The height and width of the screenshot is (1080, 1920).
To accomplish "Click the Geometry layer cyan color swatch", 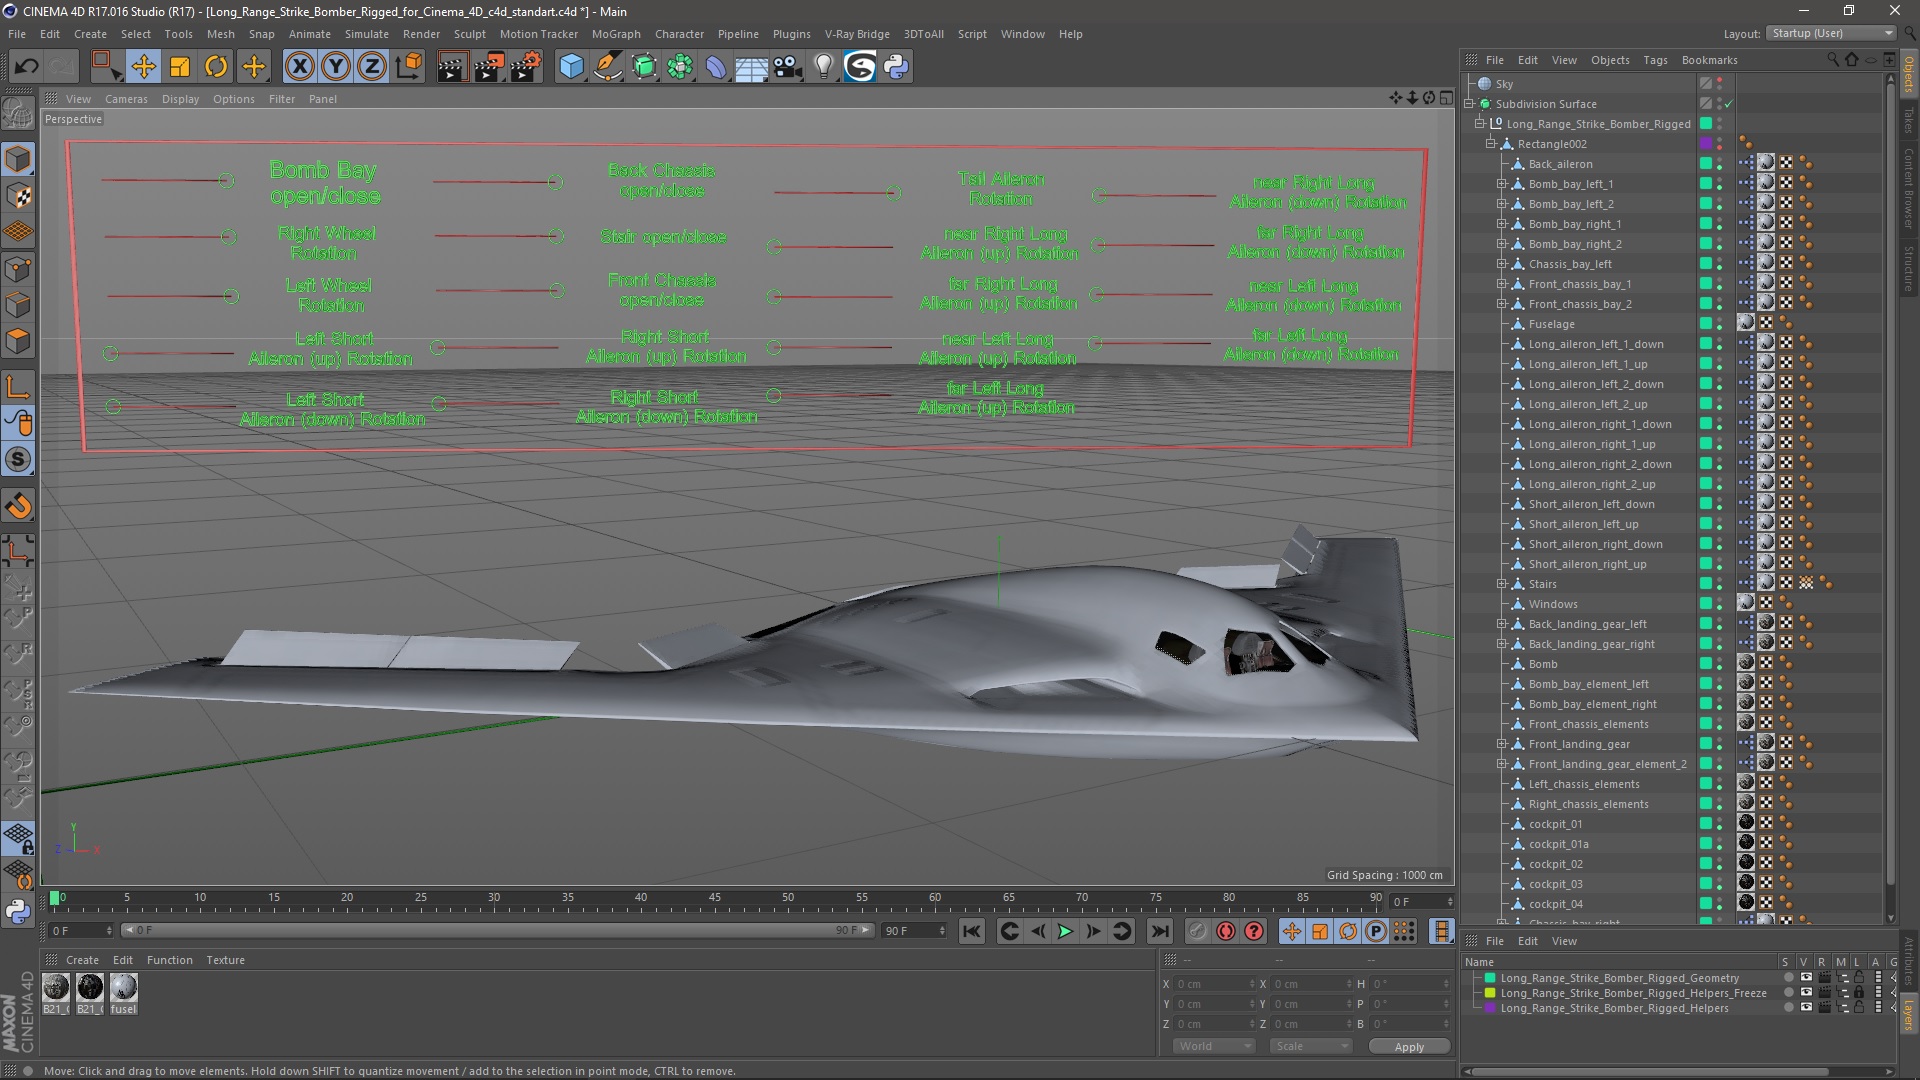I will coord(1490,978).
